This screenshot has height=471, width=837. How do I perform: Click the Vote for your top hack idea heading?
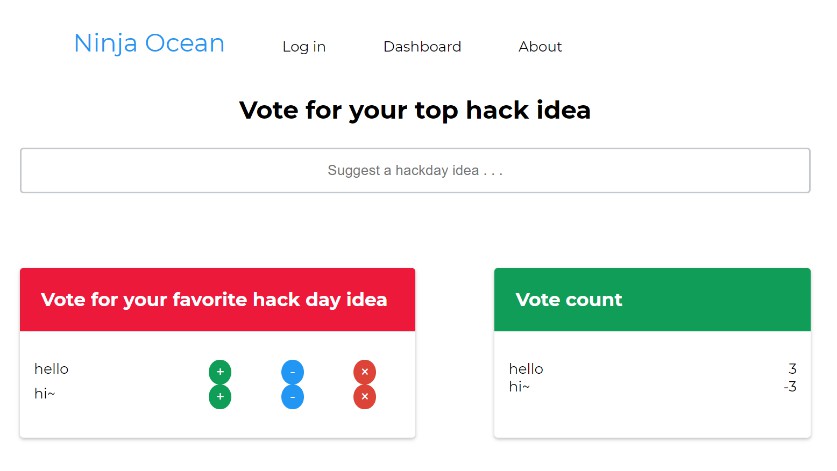tap(415, 110)
